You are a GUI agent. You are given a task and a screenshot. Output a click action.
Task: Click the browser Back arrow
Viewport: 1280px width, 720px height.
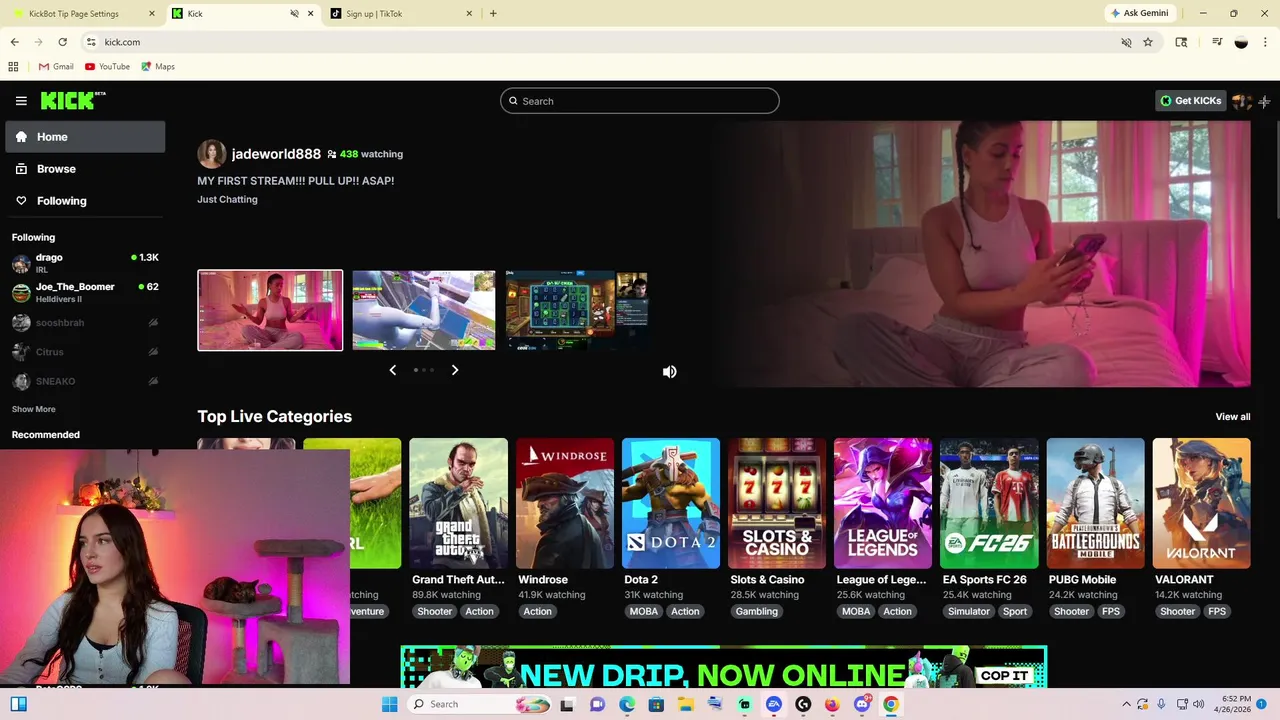click(15, 42)
